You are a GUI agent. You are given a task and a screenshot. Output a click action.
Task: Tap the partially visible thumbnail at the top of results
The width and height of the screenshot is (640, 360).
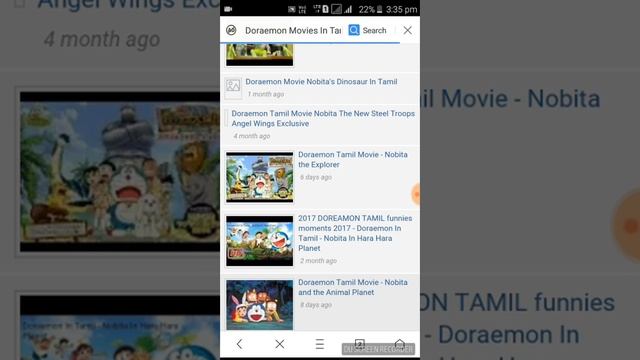(260, 56)
